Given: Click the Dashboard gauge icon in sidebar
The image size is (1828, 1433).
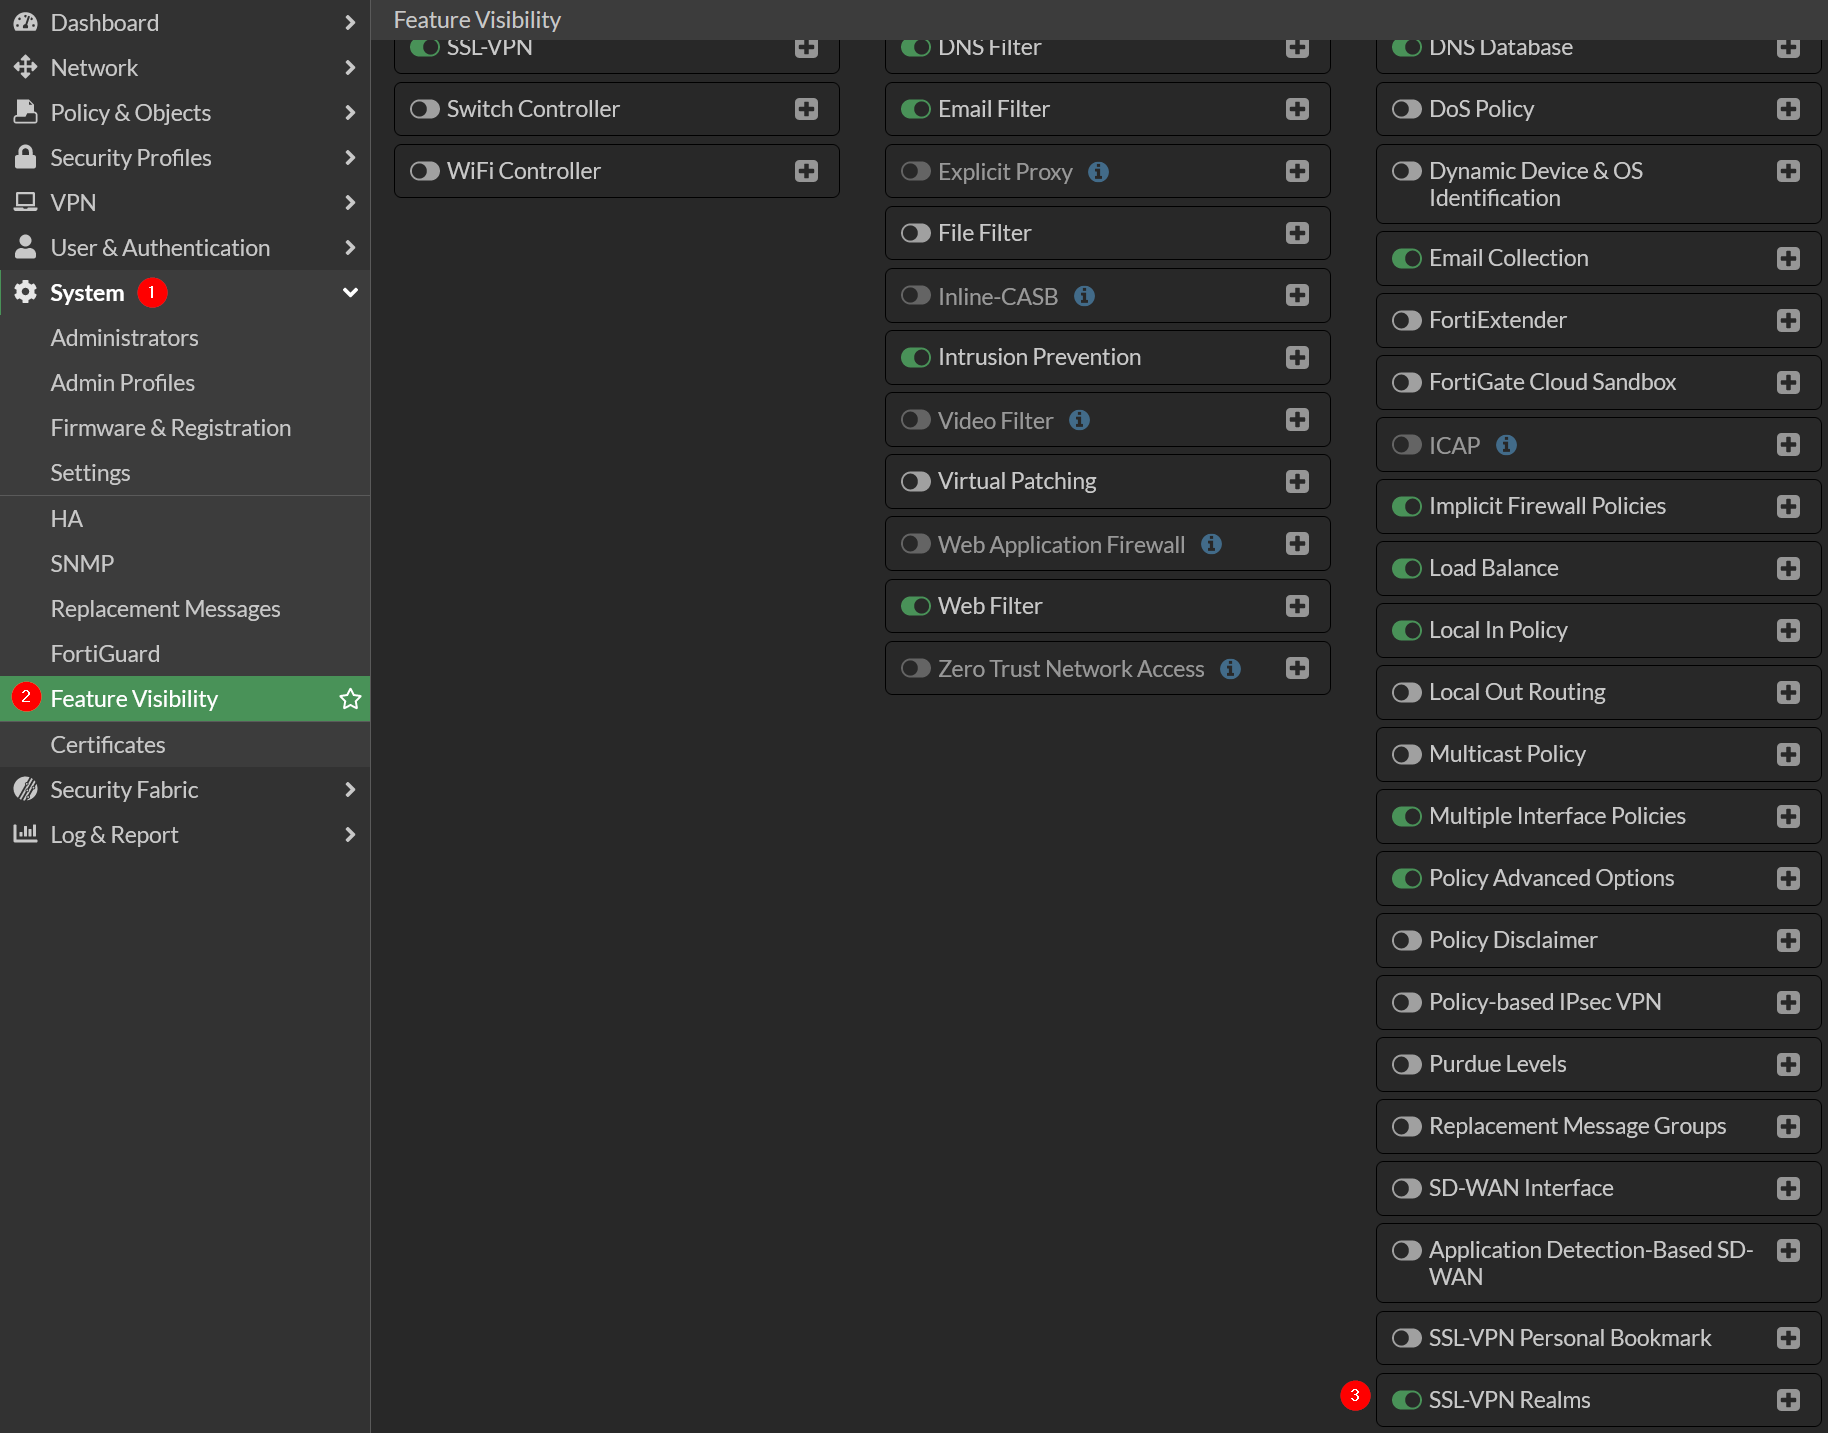Looking at the screenshot, I should 26,22.
